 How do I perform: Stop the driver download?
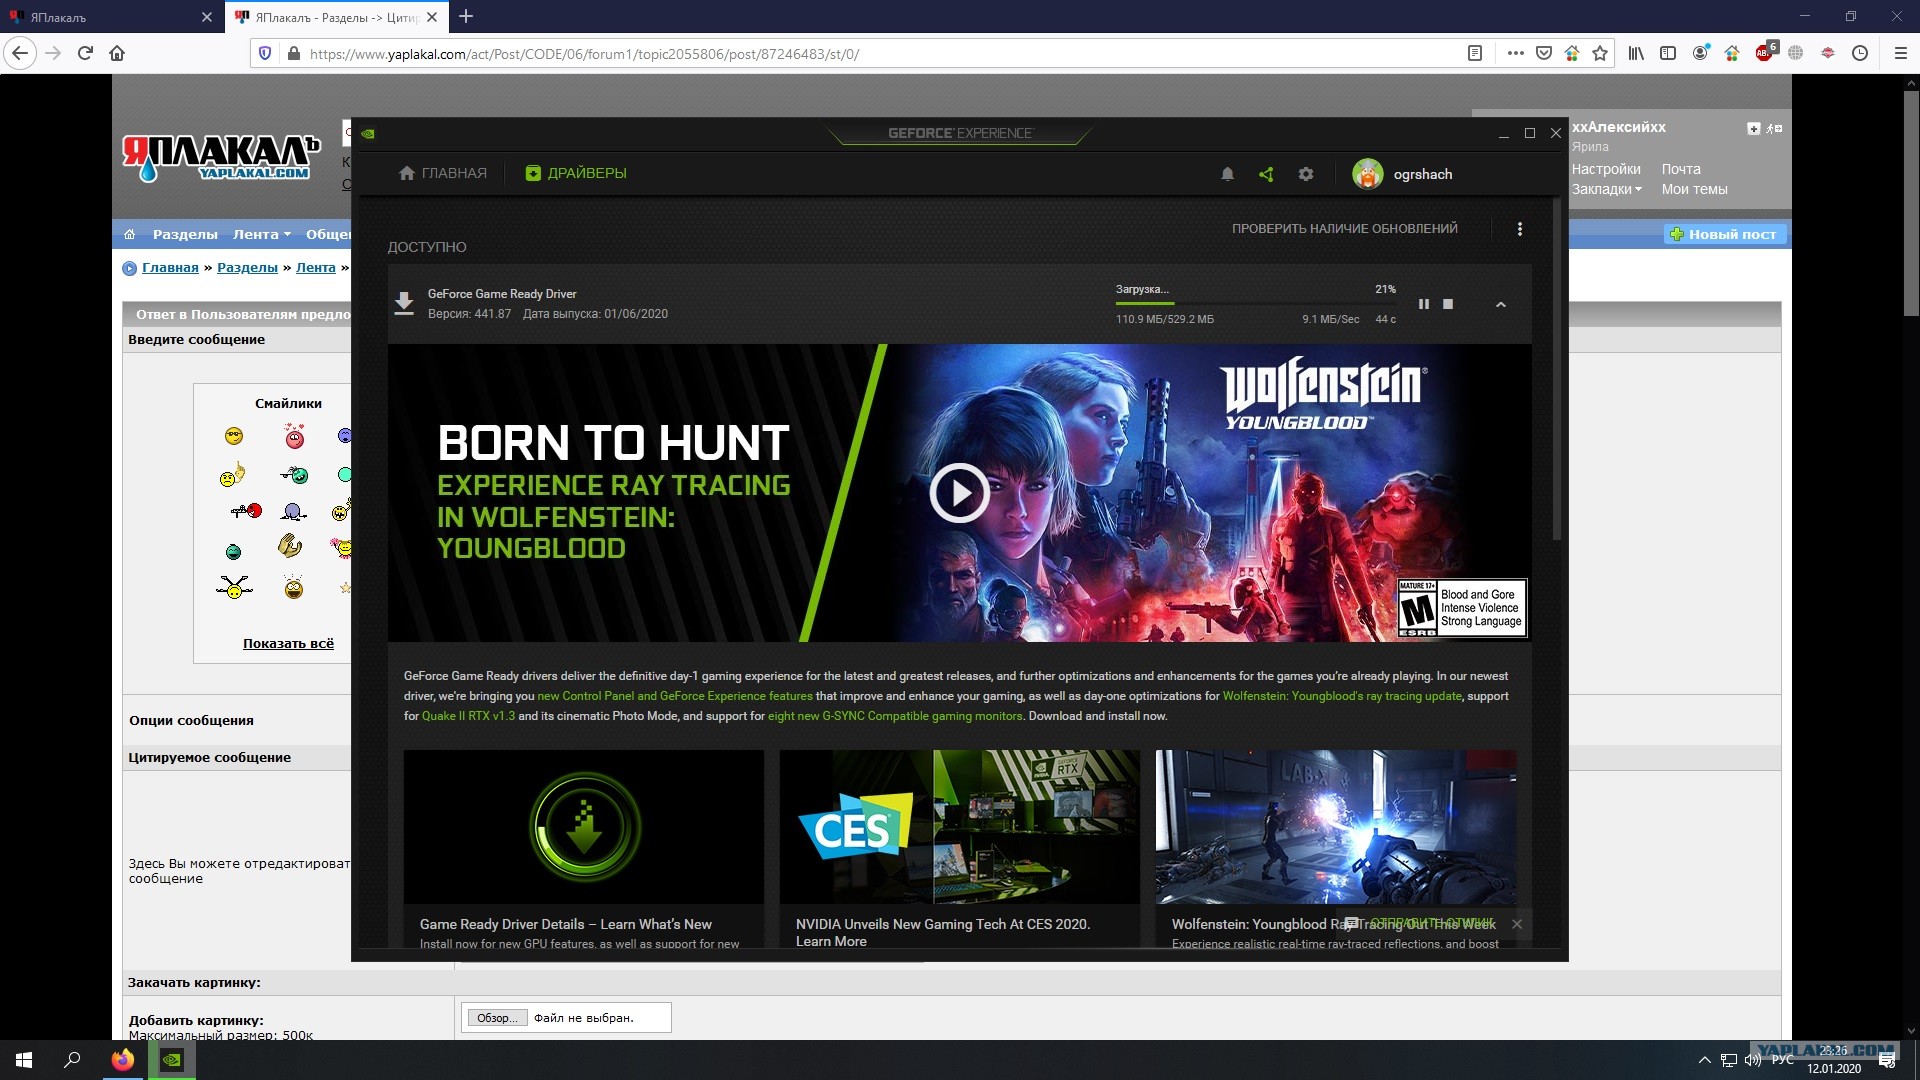[1448, 304]
